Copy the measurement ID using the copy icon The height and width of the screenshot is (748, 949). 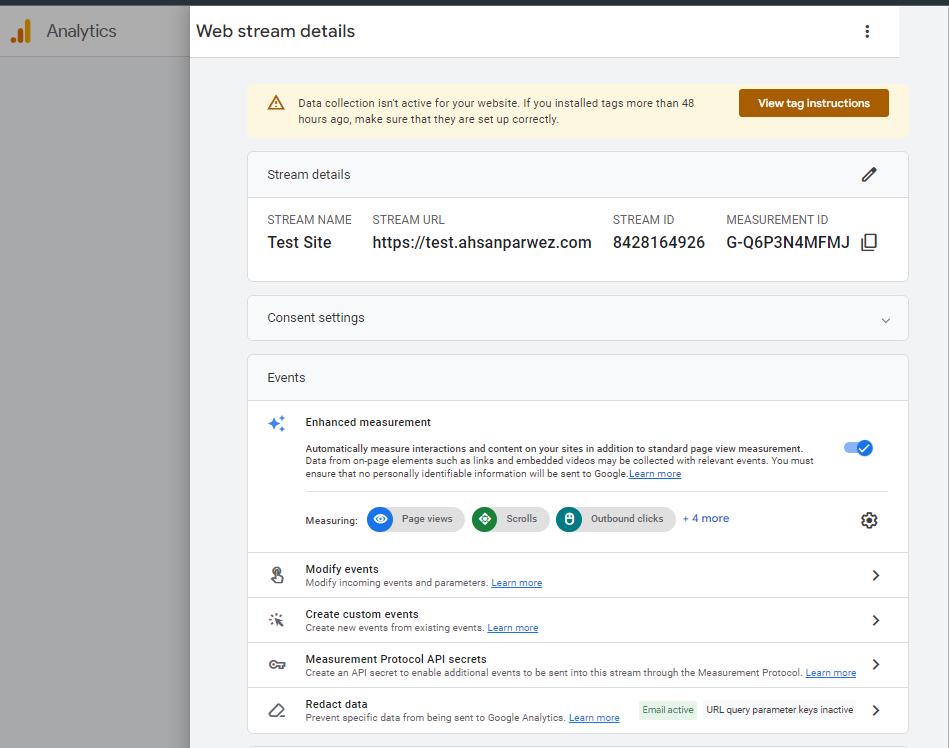coord(869,242)
